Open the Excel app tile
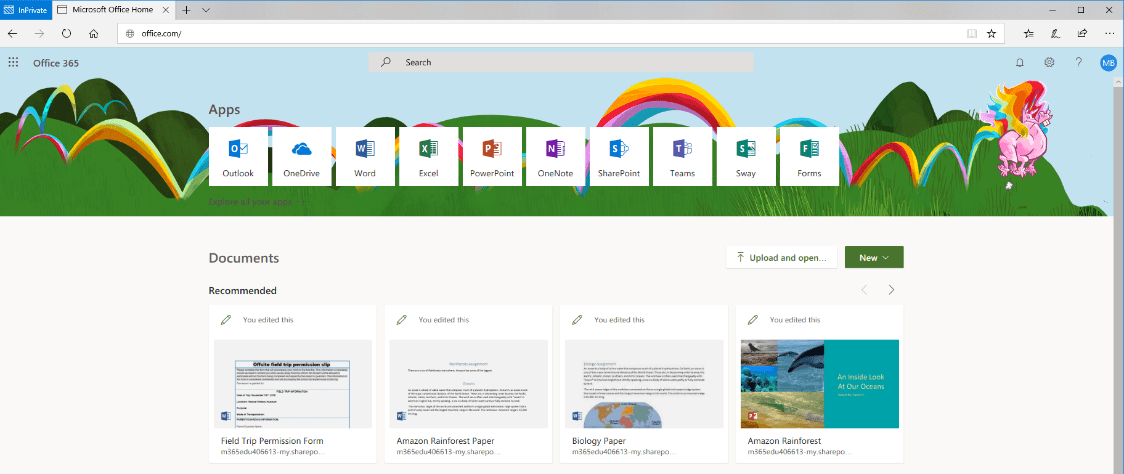The height and width of the screenshot is (474, 1124). 428,156
